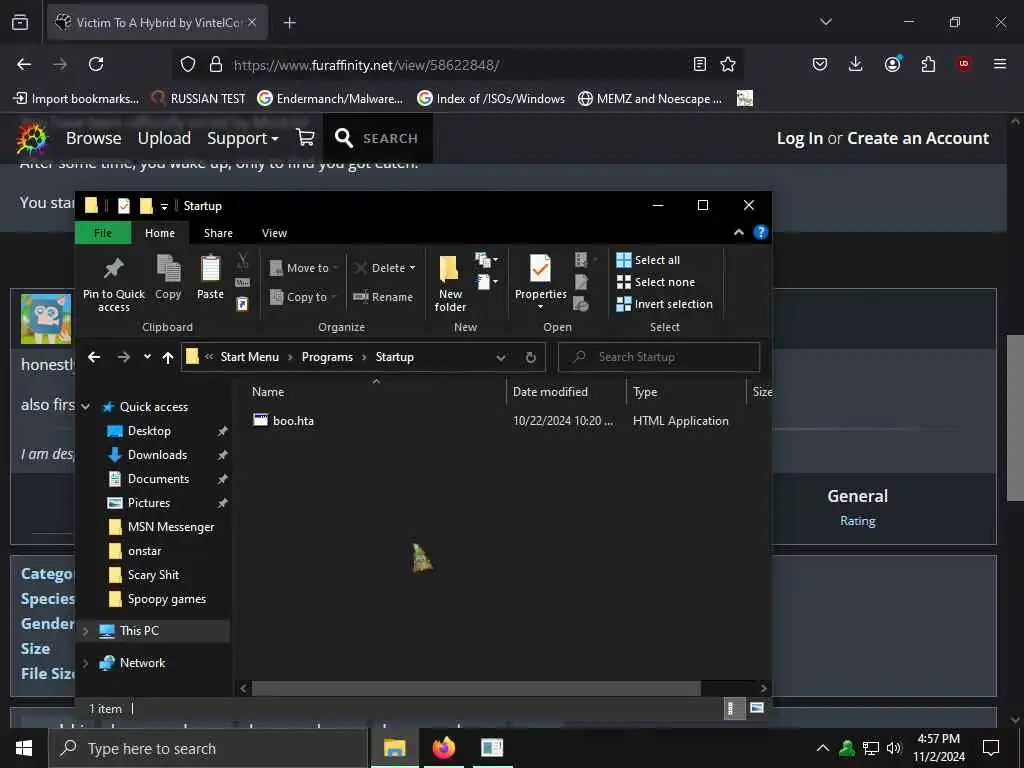Viewport: 1024px width, 768px height.
Task: Expand the Network tree node
Action: tap(85, 664)
